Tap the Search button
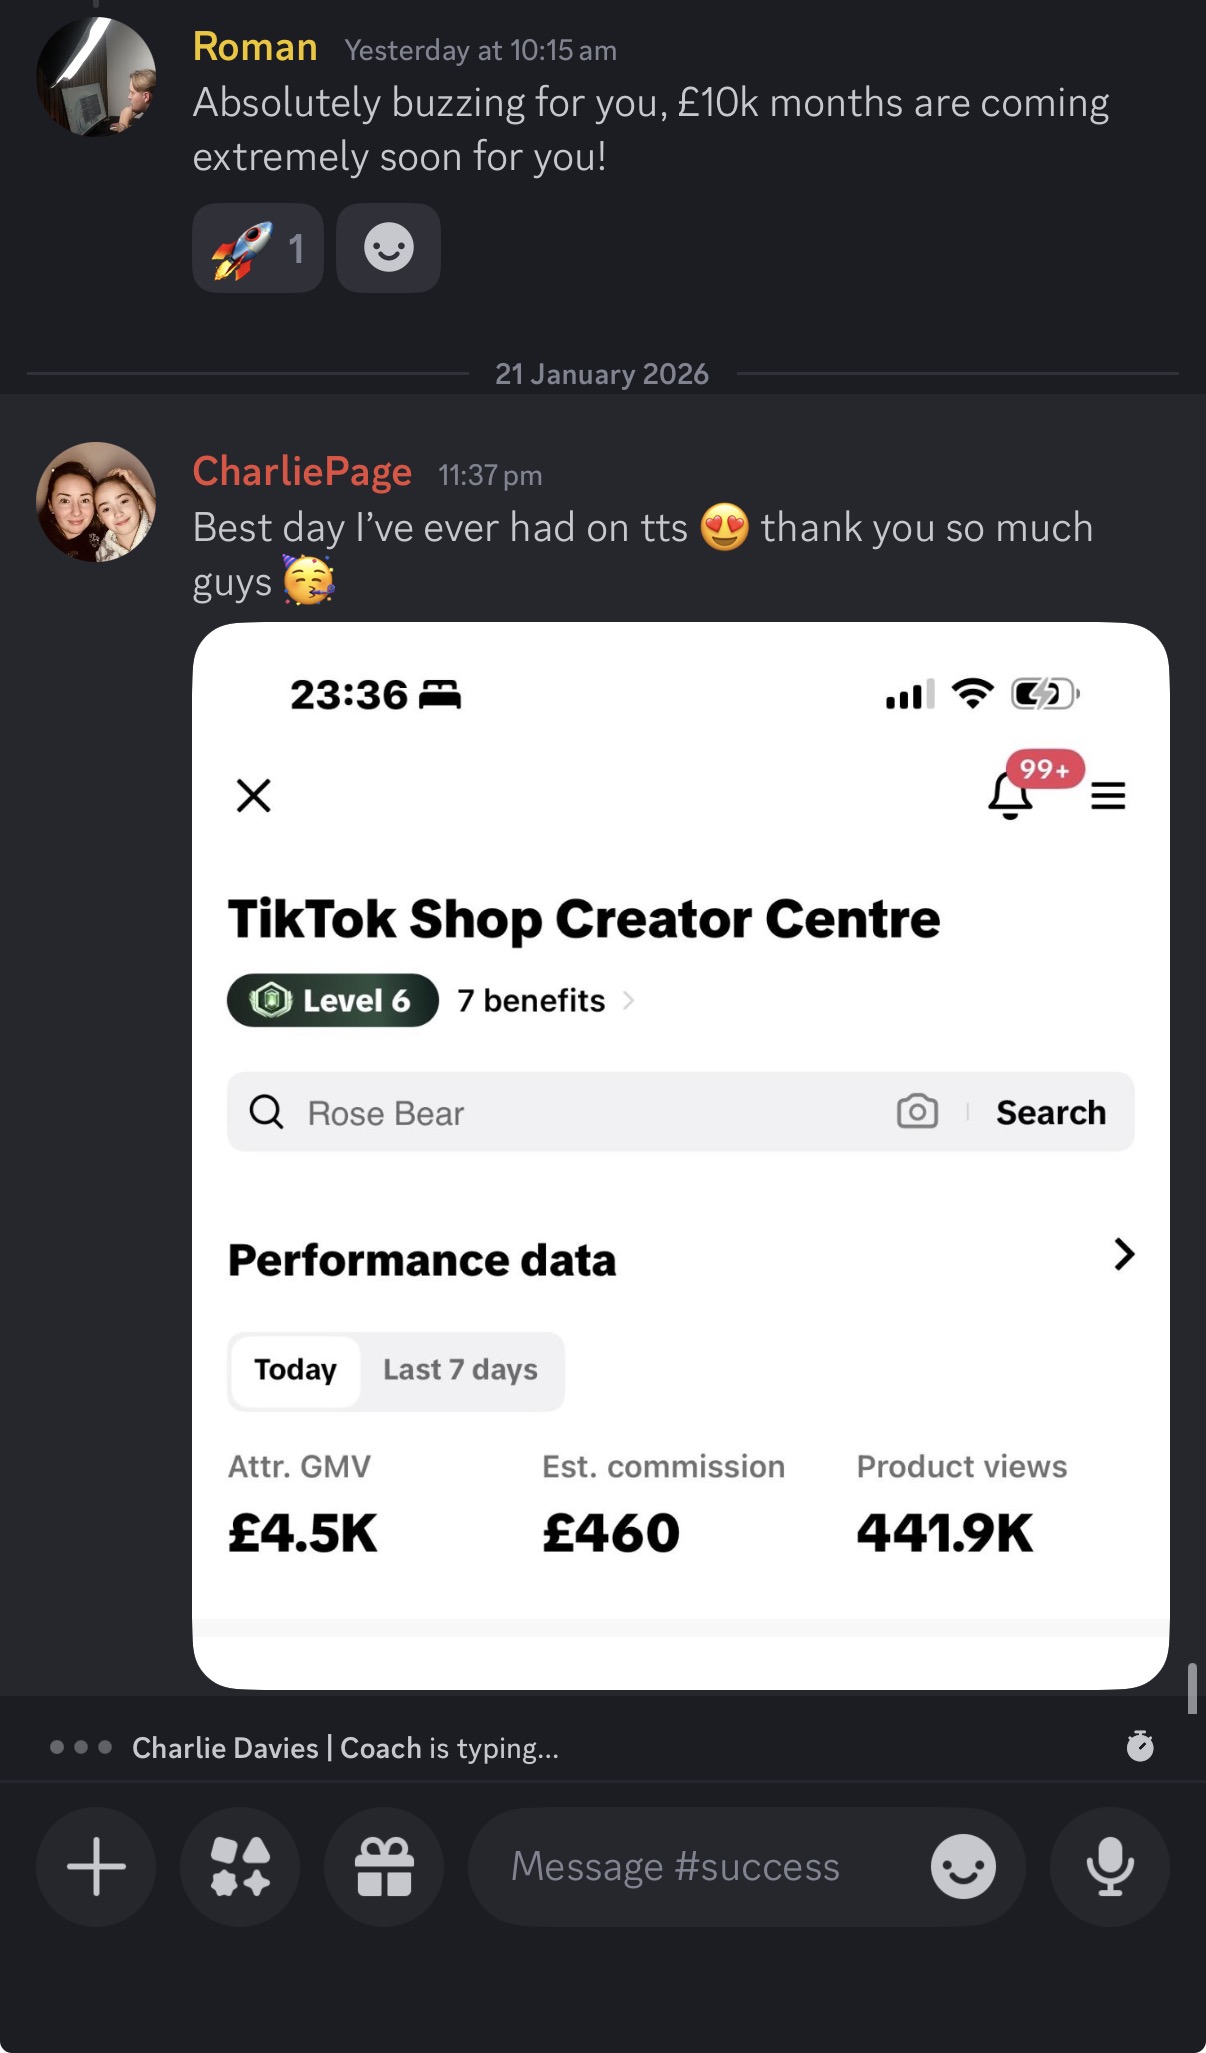 pyautogui.click(x=1051, y=1112)
